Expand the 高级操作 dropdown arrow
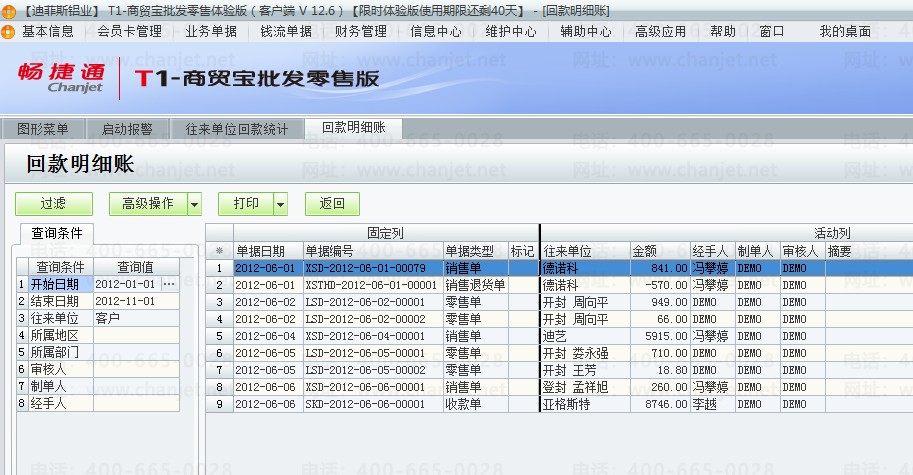 [x=194, y=204]
